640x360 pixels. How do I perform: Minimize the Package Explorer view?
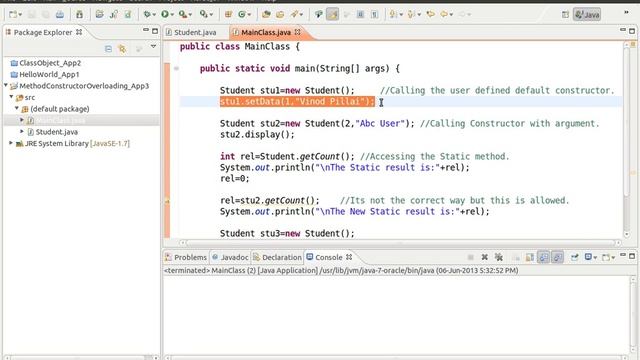tap(146, 30)
